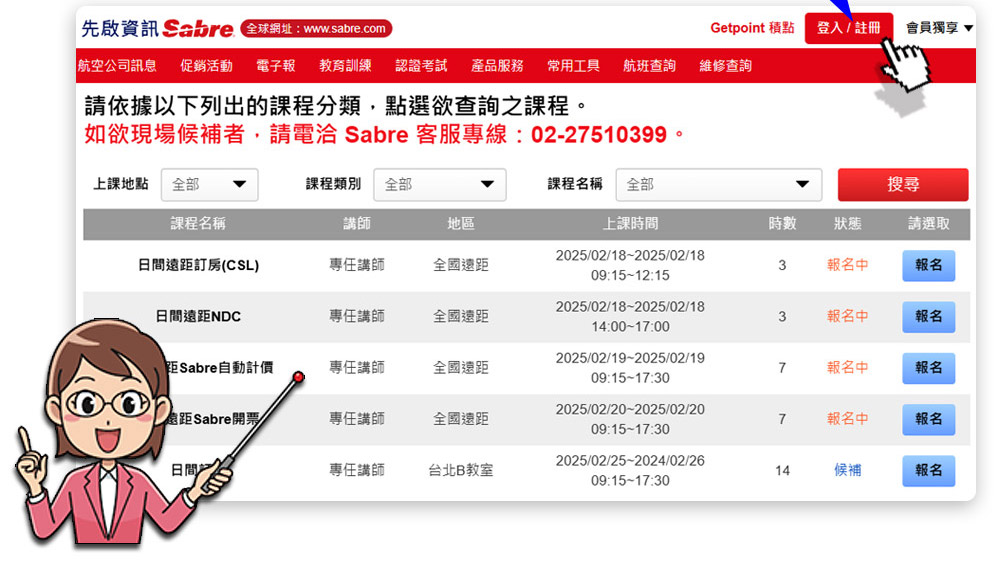The image size is (1000, 570).
Task: Click the 14 hours cell
Action: coord(782,471)
